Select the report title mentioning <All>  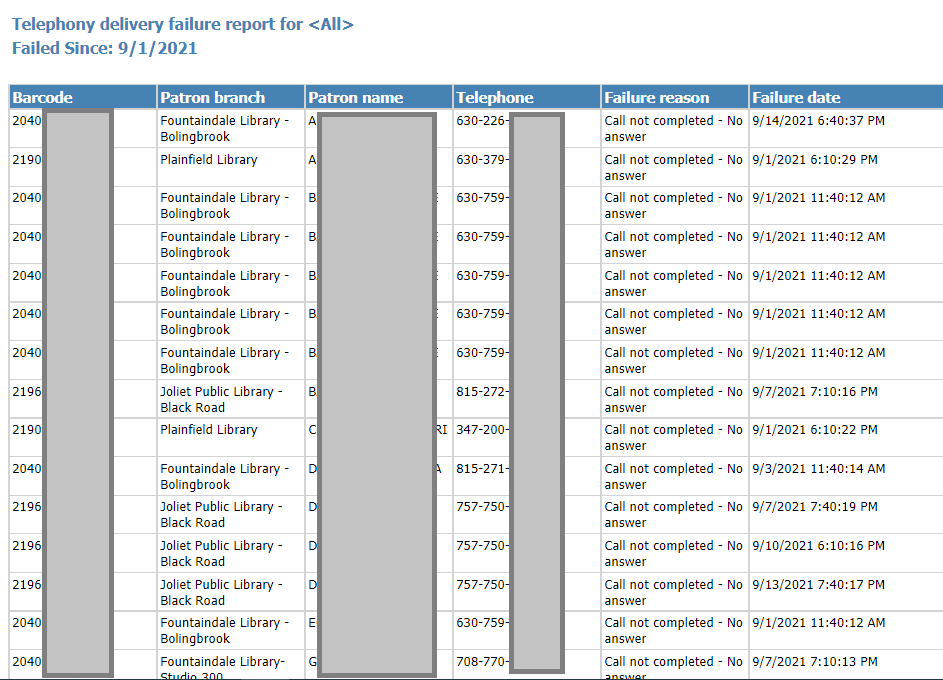[x=183, y=24]
